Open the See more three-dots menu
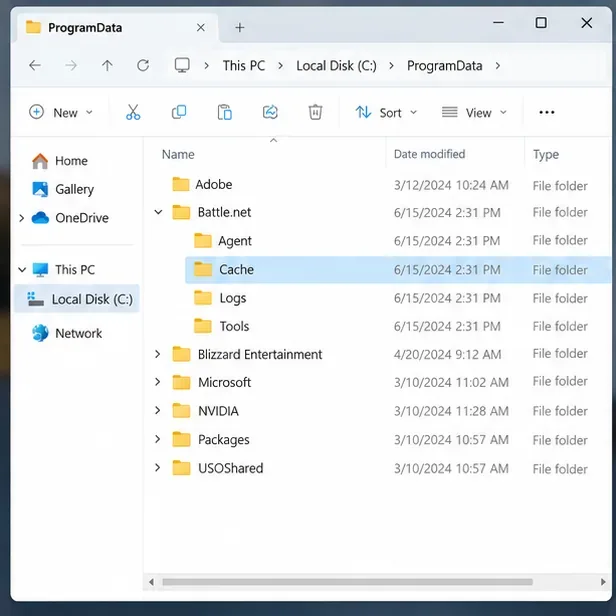 (x=546, y=112)
